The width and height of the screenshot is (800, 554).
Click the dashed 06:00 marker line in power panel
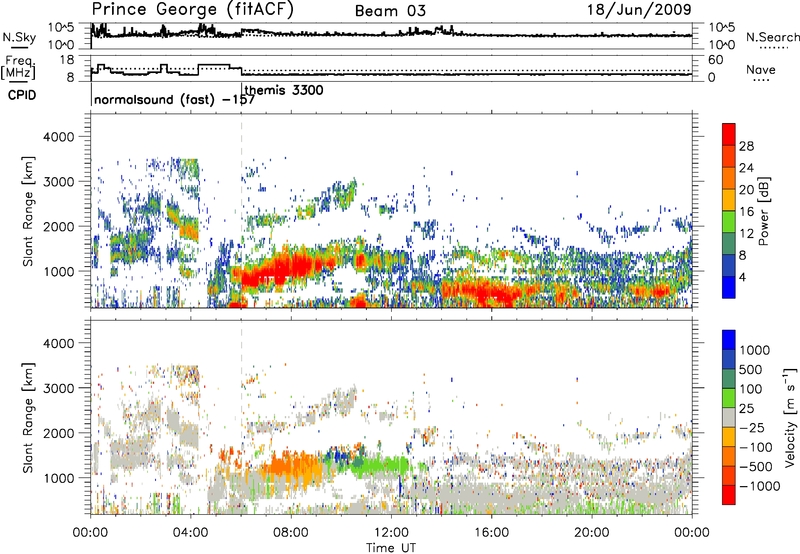pyautogui.click(x=241, y=211)
